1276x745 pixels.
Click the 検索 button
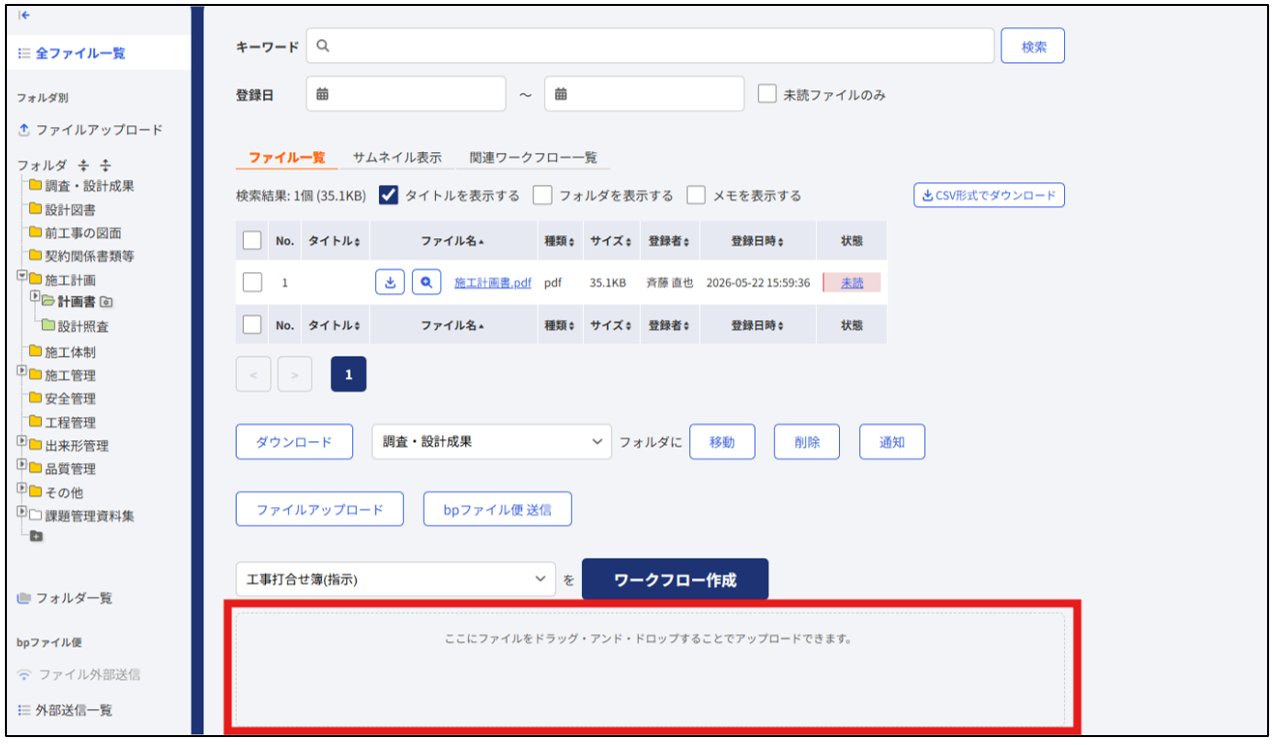[1033, 46]
